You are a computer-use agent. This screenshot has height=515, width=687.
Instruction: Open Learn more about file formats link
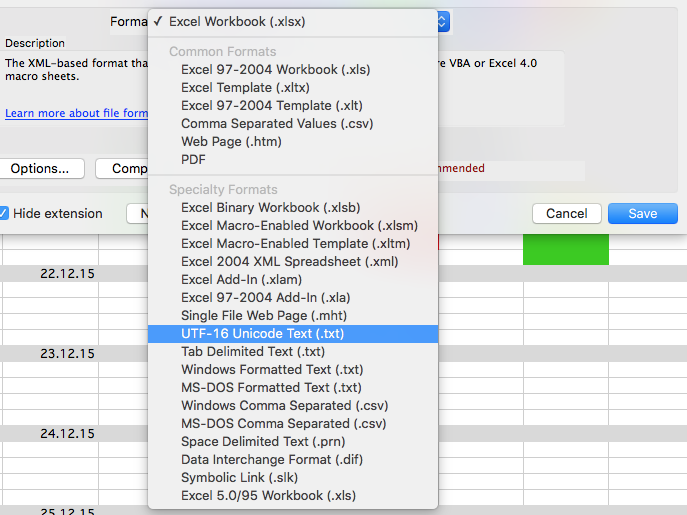76,113
